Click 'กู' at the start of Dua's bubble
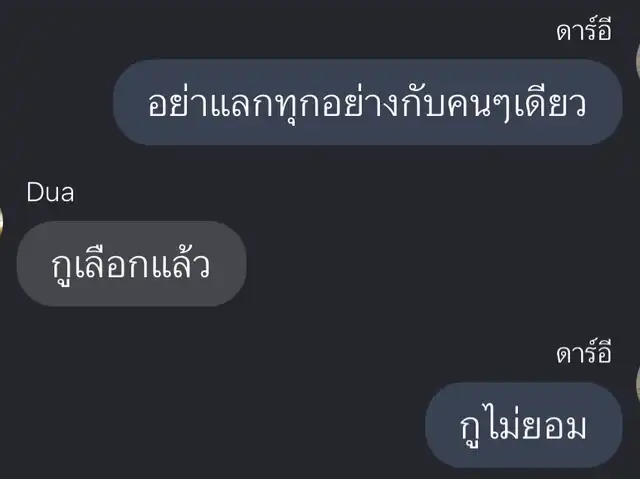640x479 pixels. tap(62, 269)
